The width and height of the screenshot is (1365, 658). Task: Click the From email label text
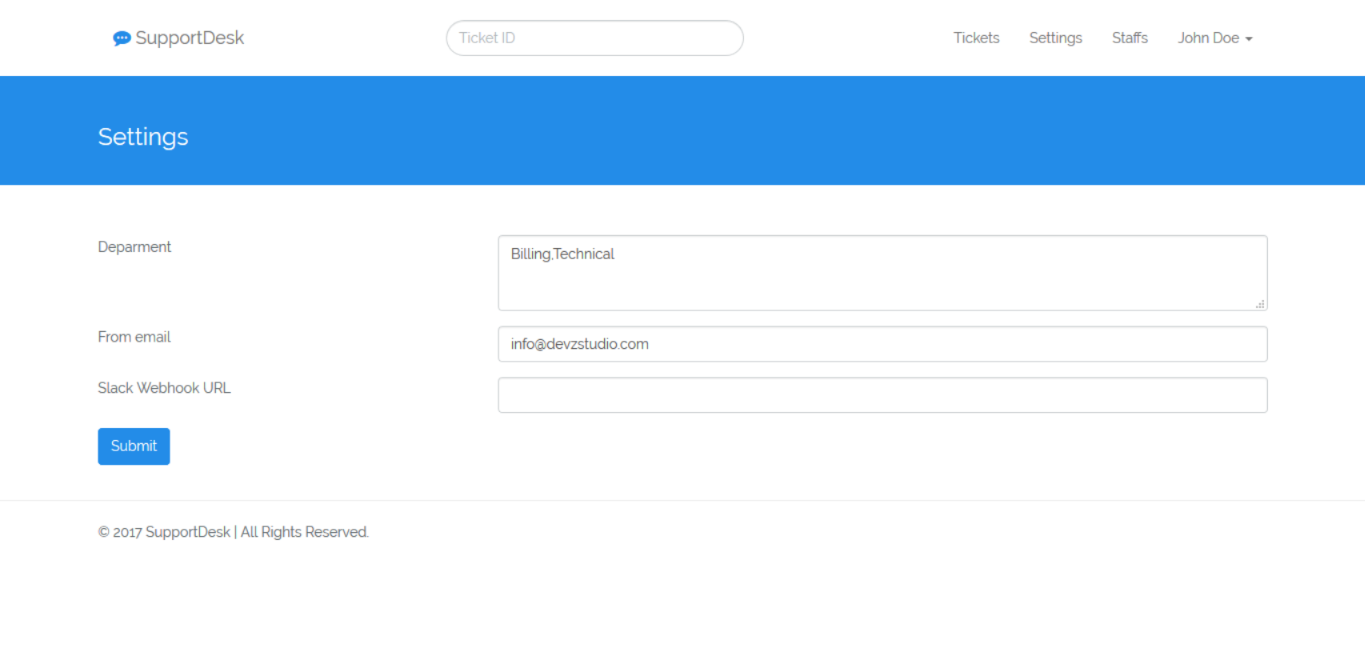pos(134,337)
